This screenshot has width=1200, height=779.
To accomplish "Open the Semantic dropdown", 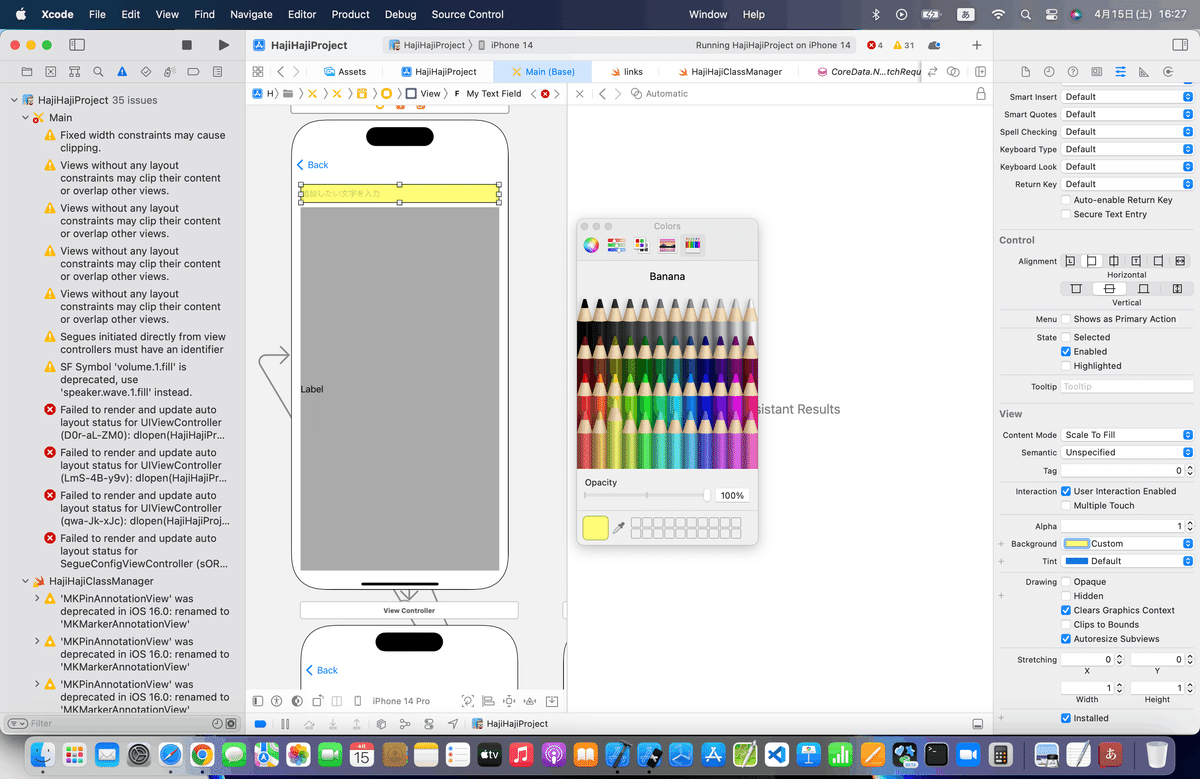I will (x=1128, y=452).
